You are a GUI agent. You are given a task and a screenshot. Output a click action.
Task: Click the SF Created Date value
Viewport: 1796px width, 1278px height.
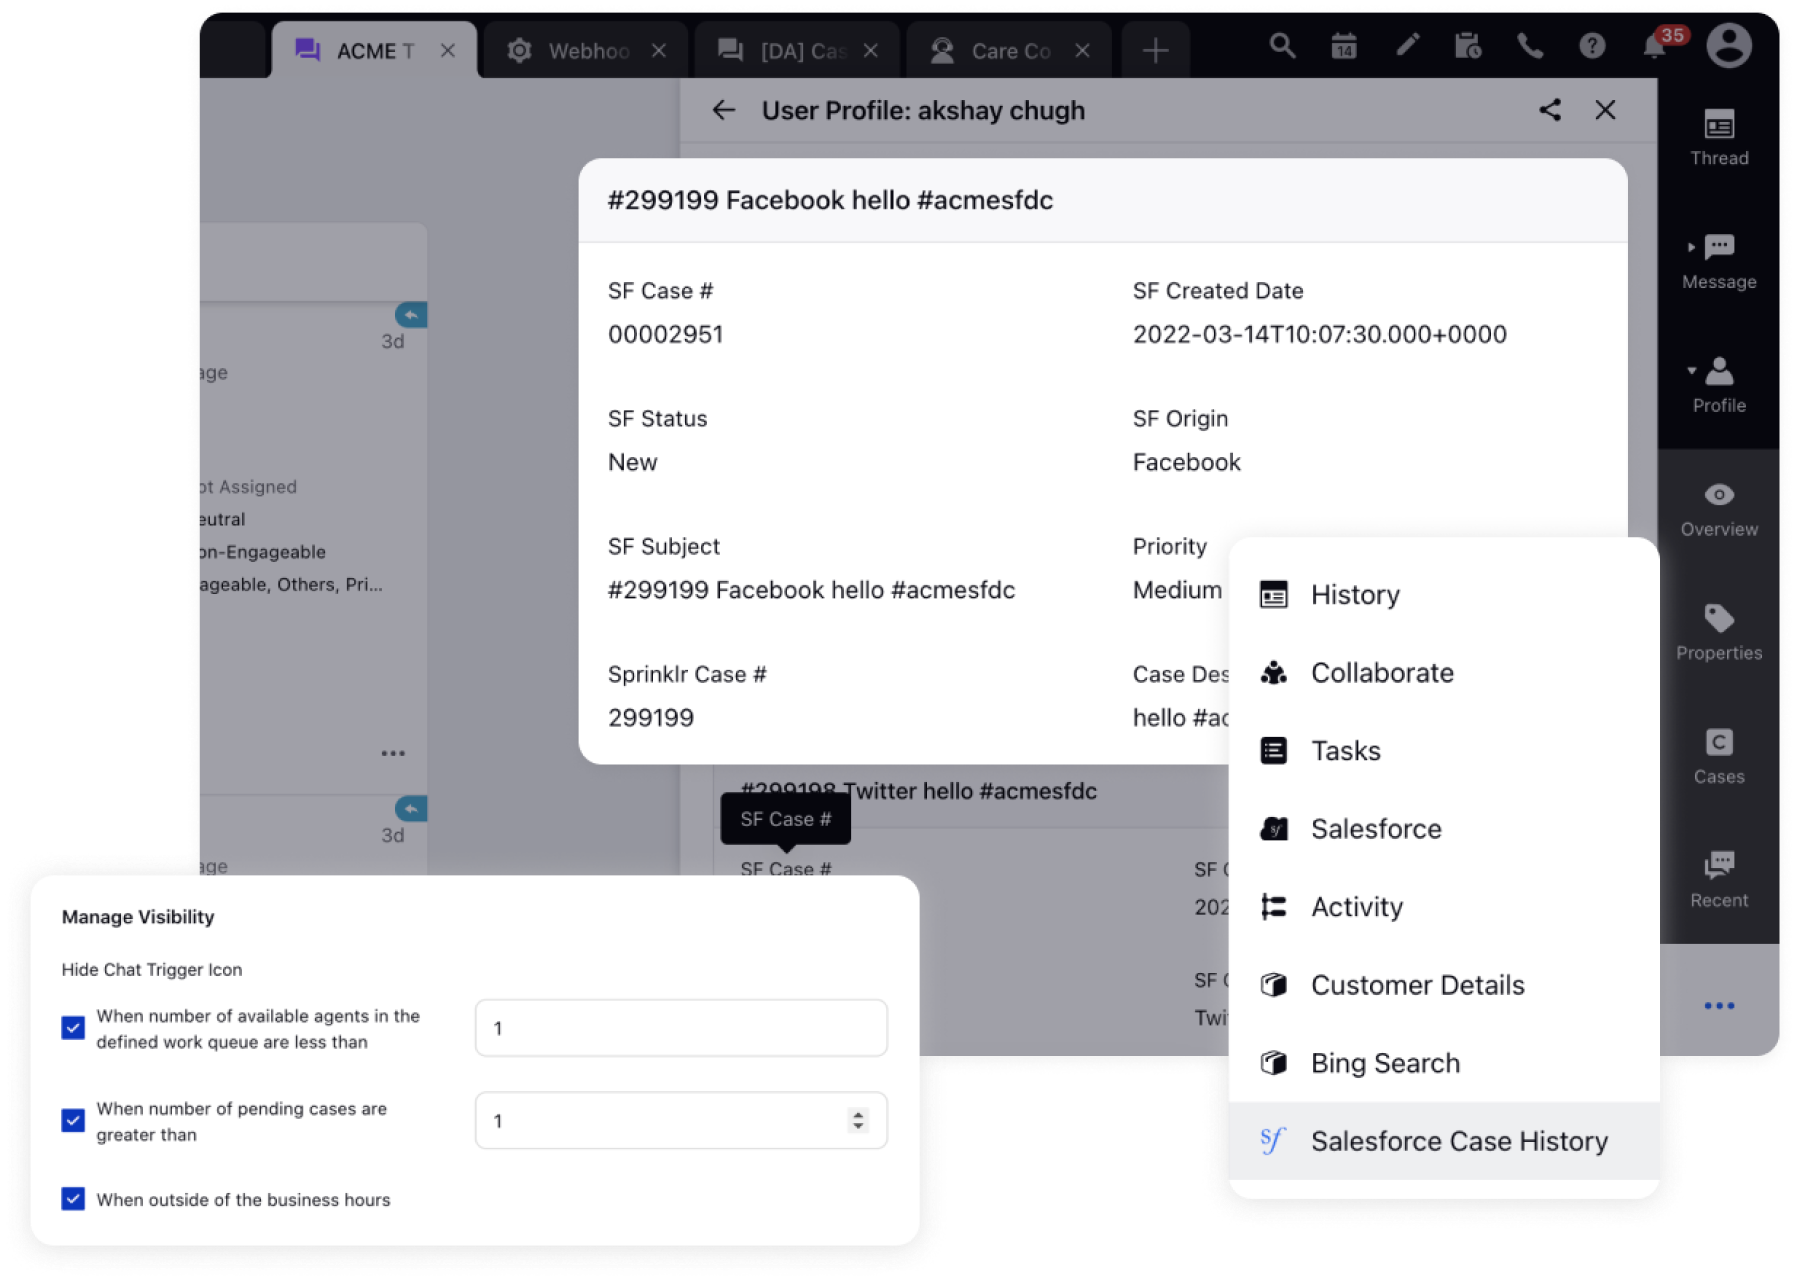[1319, 334]
